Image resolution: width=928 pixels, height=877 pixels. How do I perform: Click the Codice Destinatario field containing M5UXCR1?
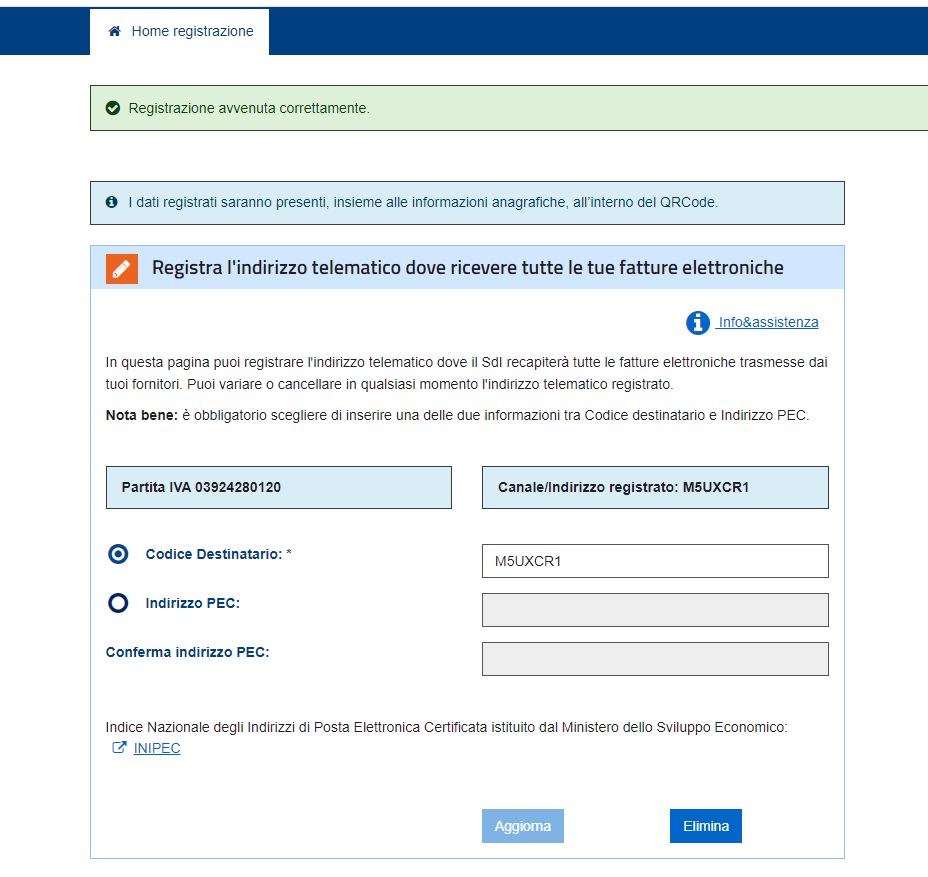pyautogui.click(x=655, y=561)
